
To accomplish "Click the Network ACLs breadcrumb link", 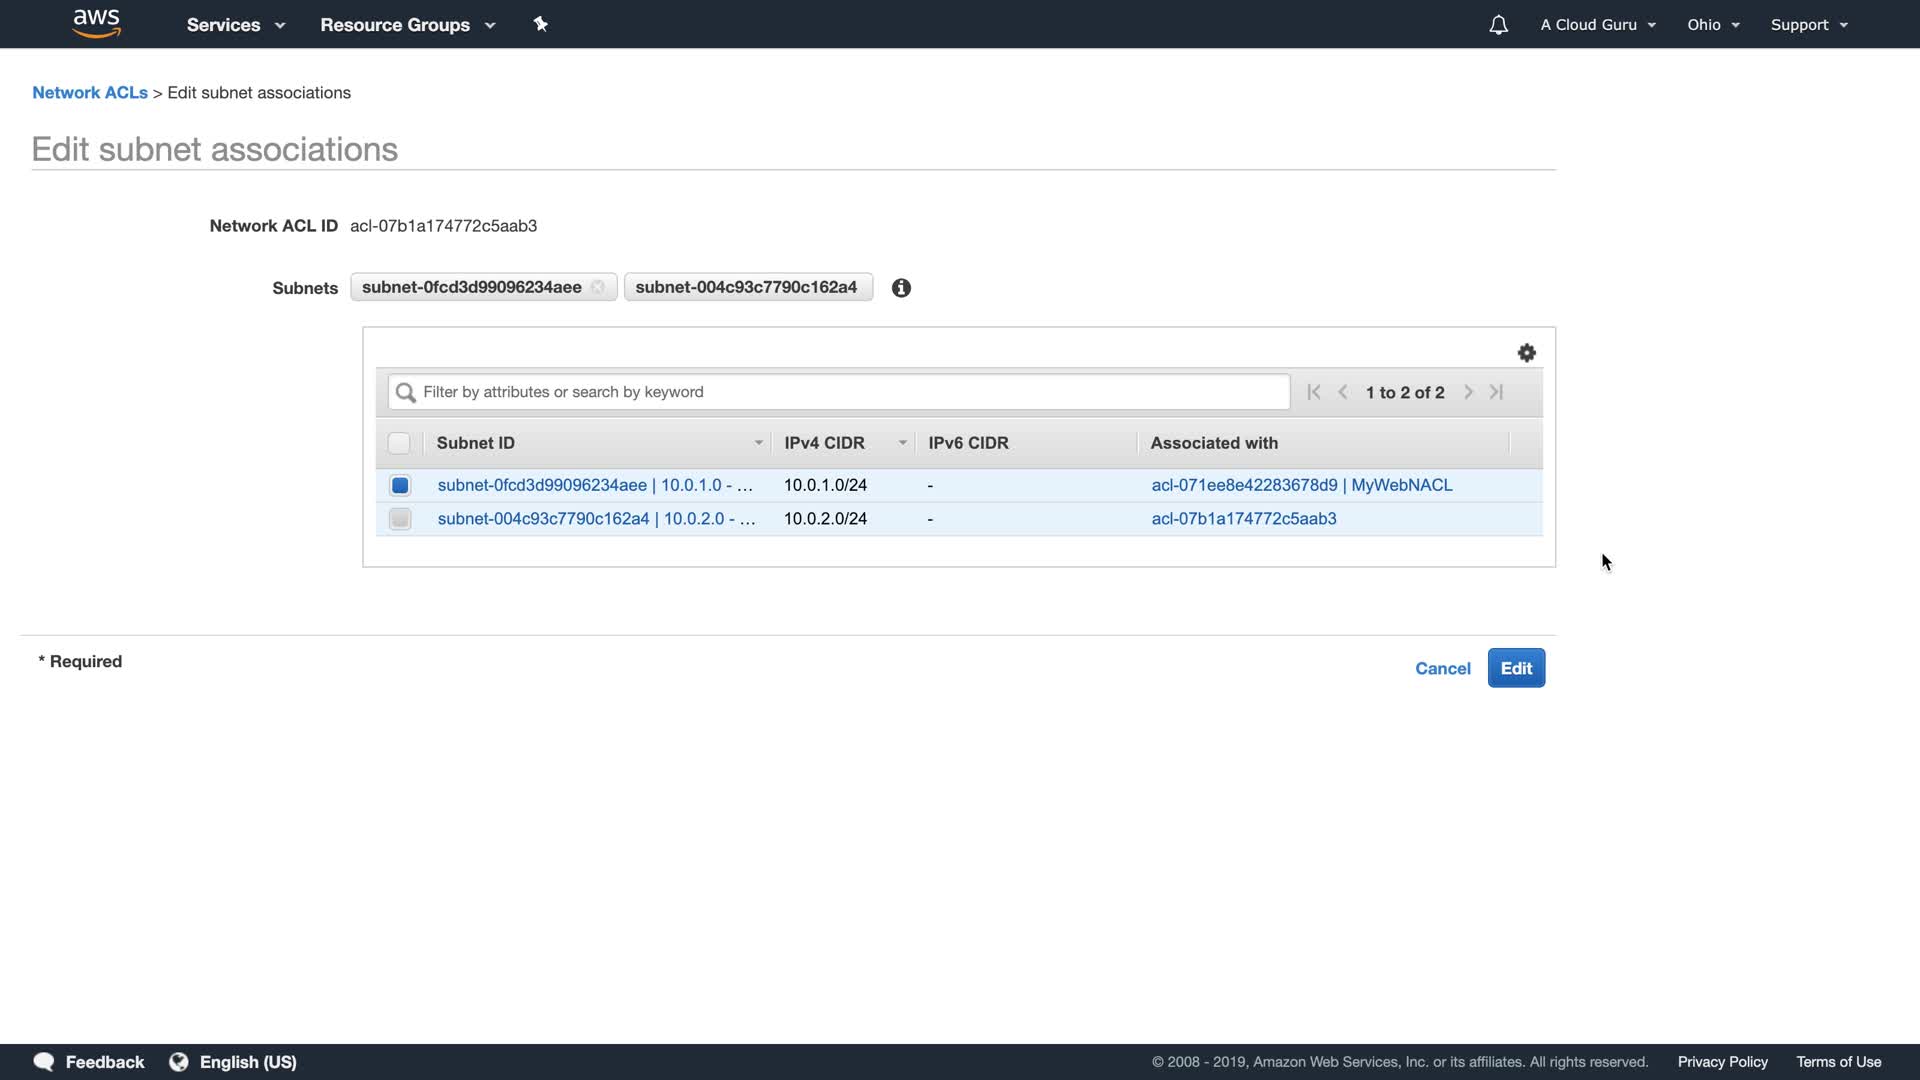I will 89,93.
